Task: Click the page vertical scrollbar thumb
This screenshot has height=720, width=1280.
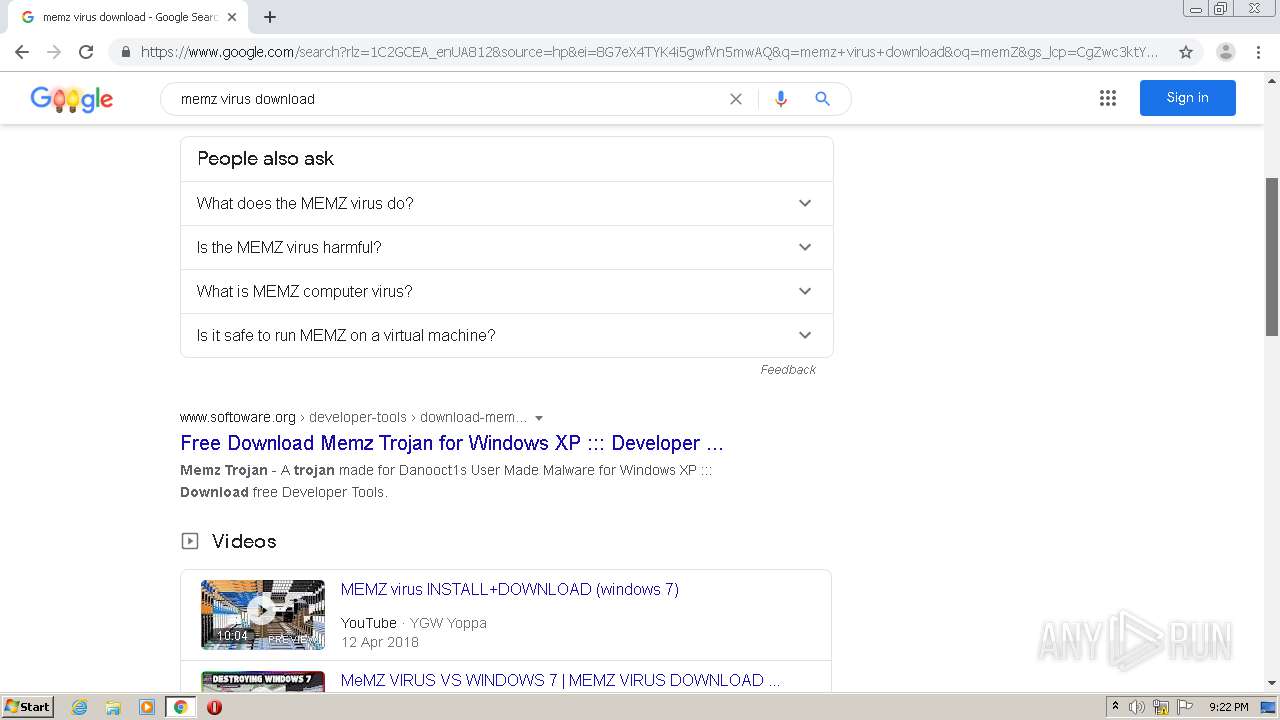Action: coord(1272,257)
